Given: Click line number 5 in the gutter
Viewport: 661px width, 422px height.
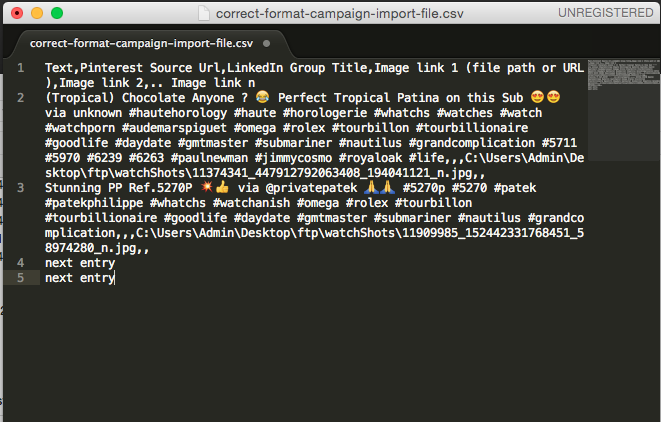Looking at the screenshot, I should click(20, 278).
